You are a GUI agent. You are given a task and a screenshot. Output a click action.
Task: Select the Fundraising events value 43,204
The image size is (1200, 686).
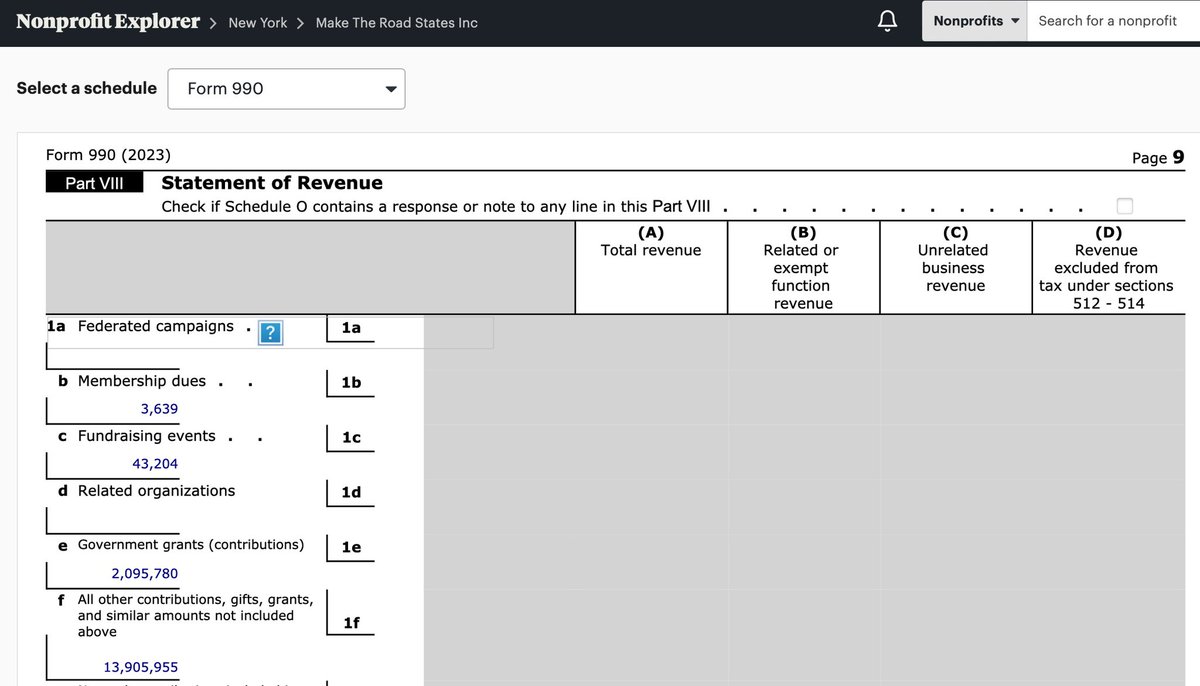[155, 464]
